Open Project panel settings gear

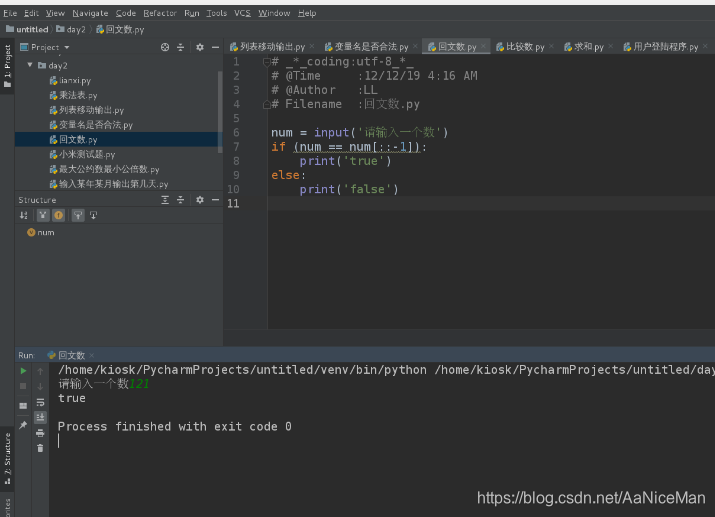[200, 47]
